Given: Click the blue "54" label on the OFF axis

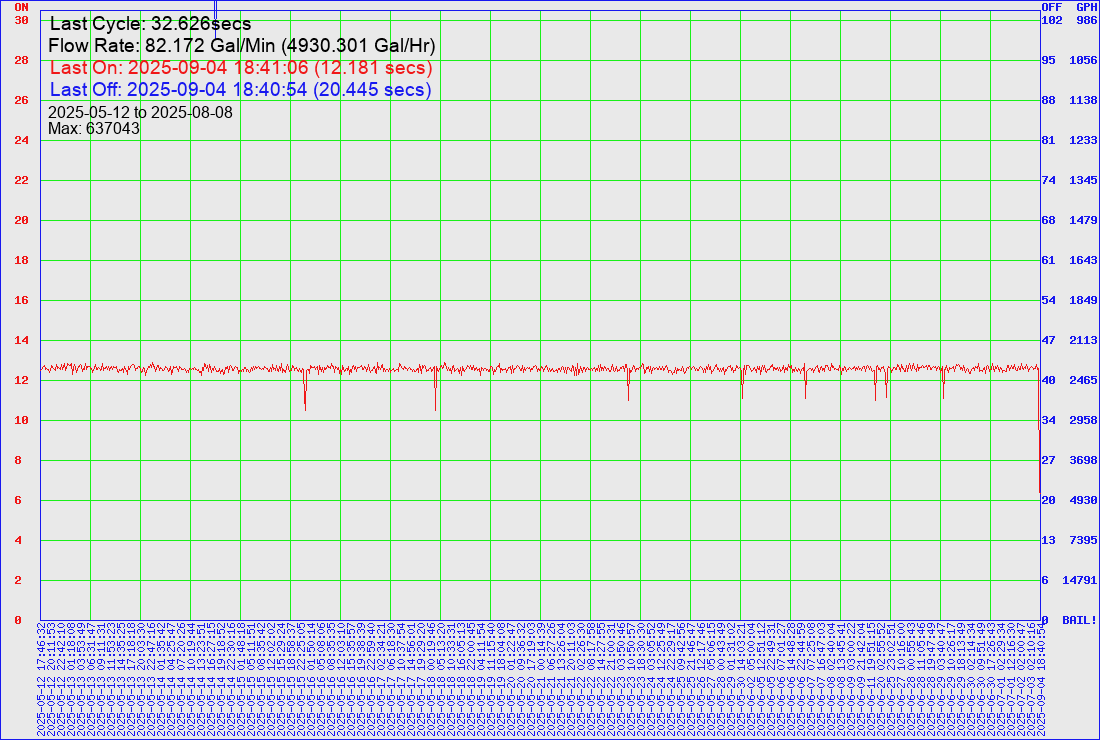Looking at the screenshot, I should tap(1048, 300).
